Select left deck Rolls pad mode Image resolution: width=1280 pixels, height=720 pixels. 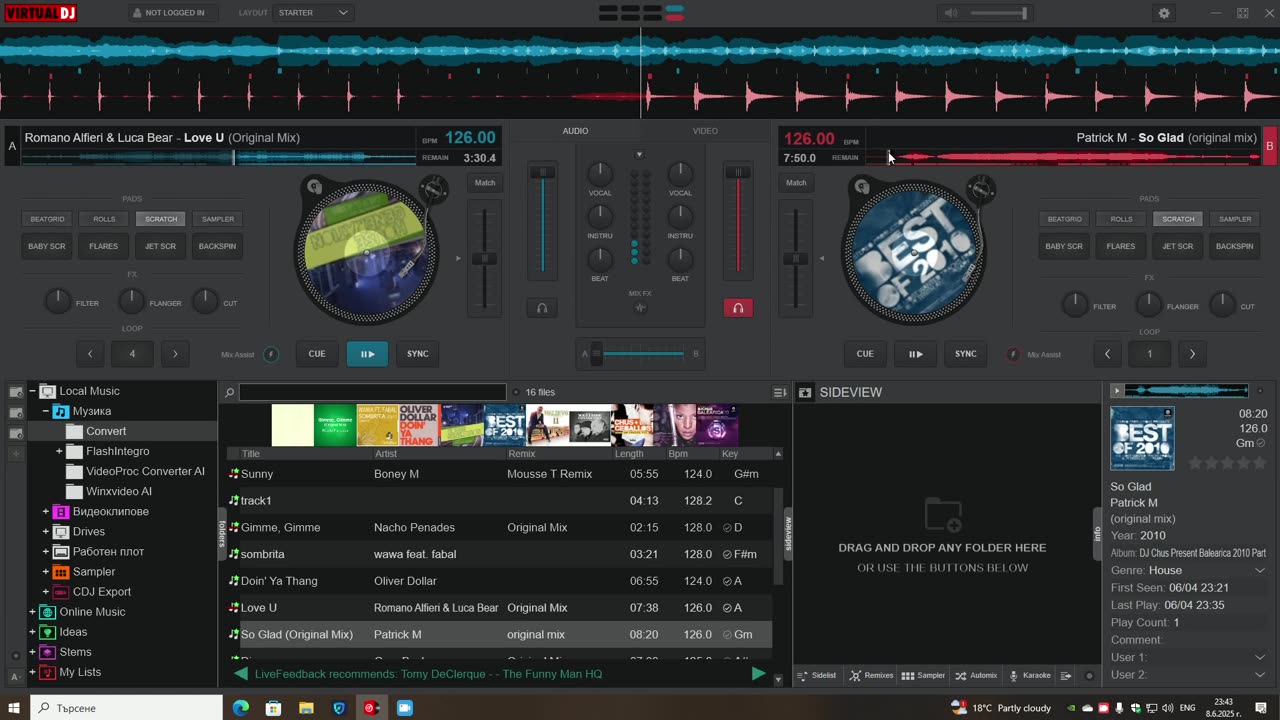(x=104, y=219)
